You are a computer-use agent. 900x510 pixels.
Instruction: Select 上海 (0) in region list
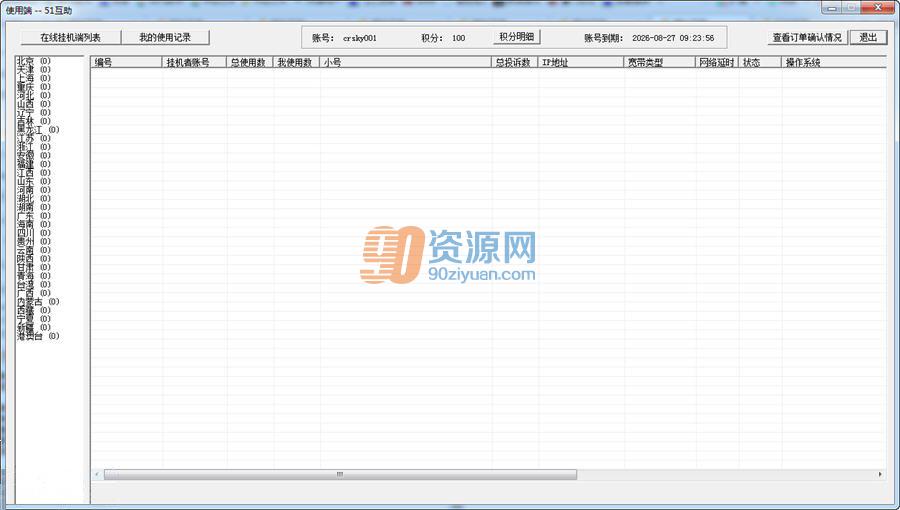pos(33,78)
